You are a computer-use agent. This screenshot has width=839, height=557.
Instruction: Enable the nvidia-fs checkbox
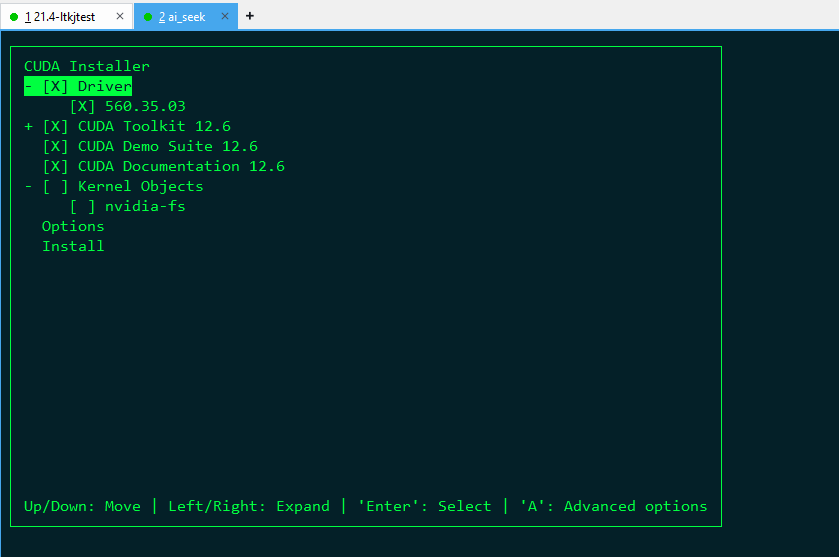point(82,207)
